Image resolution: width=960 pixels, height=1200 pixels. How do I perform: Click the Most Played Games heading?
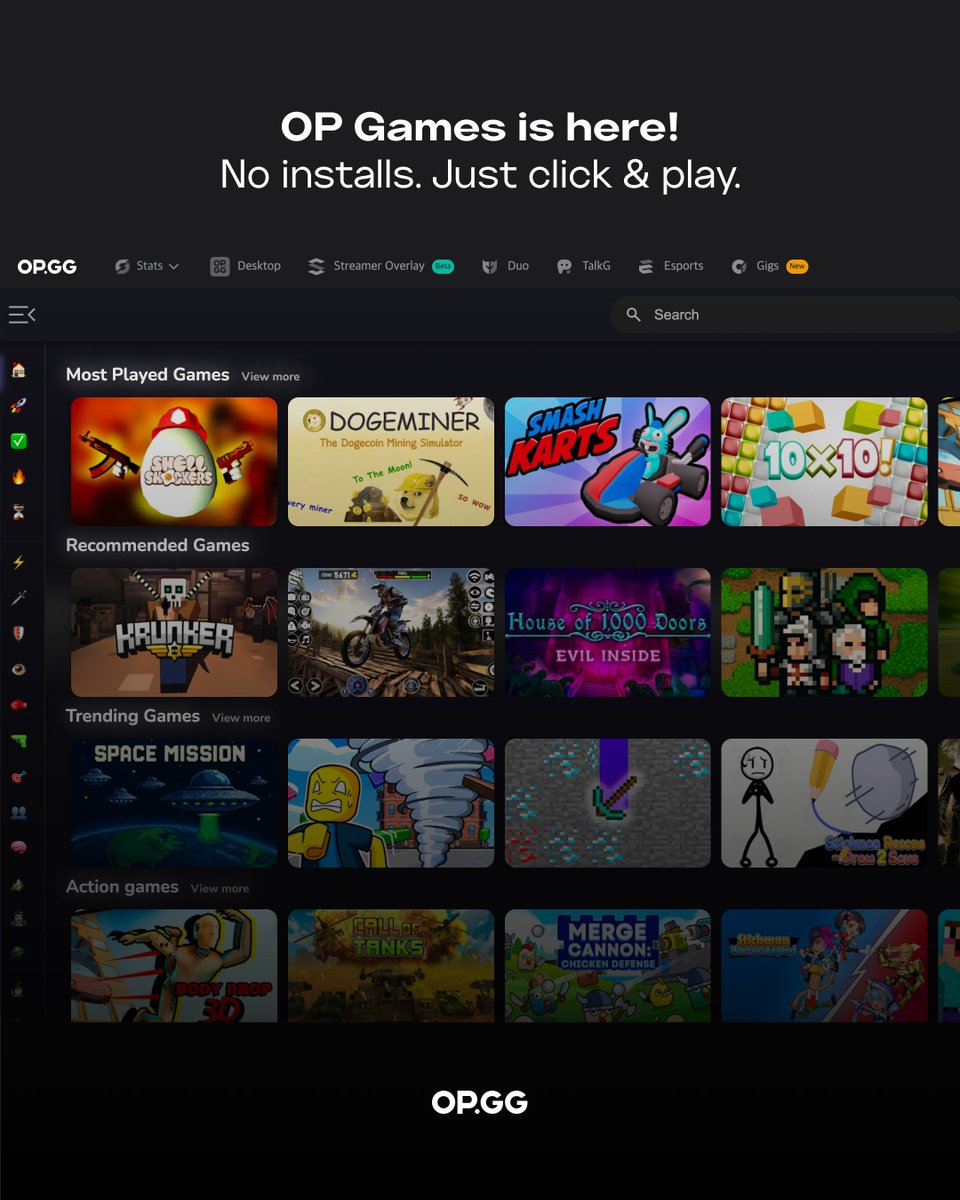(x=148, y=375)
